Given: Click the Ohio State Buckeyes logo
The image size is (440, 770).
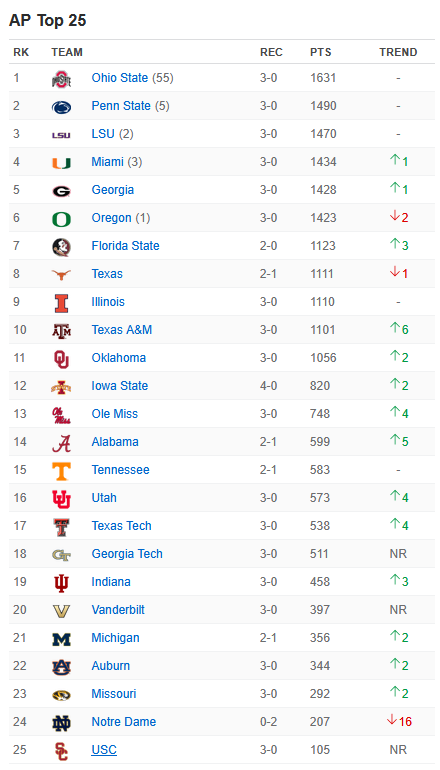Looking at the screenshot, I should (61, 79).
